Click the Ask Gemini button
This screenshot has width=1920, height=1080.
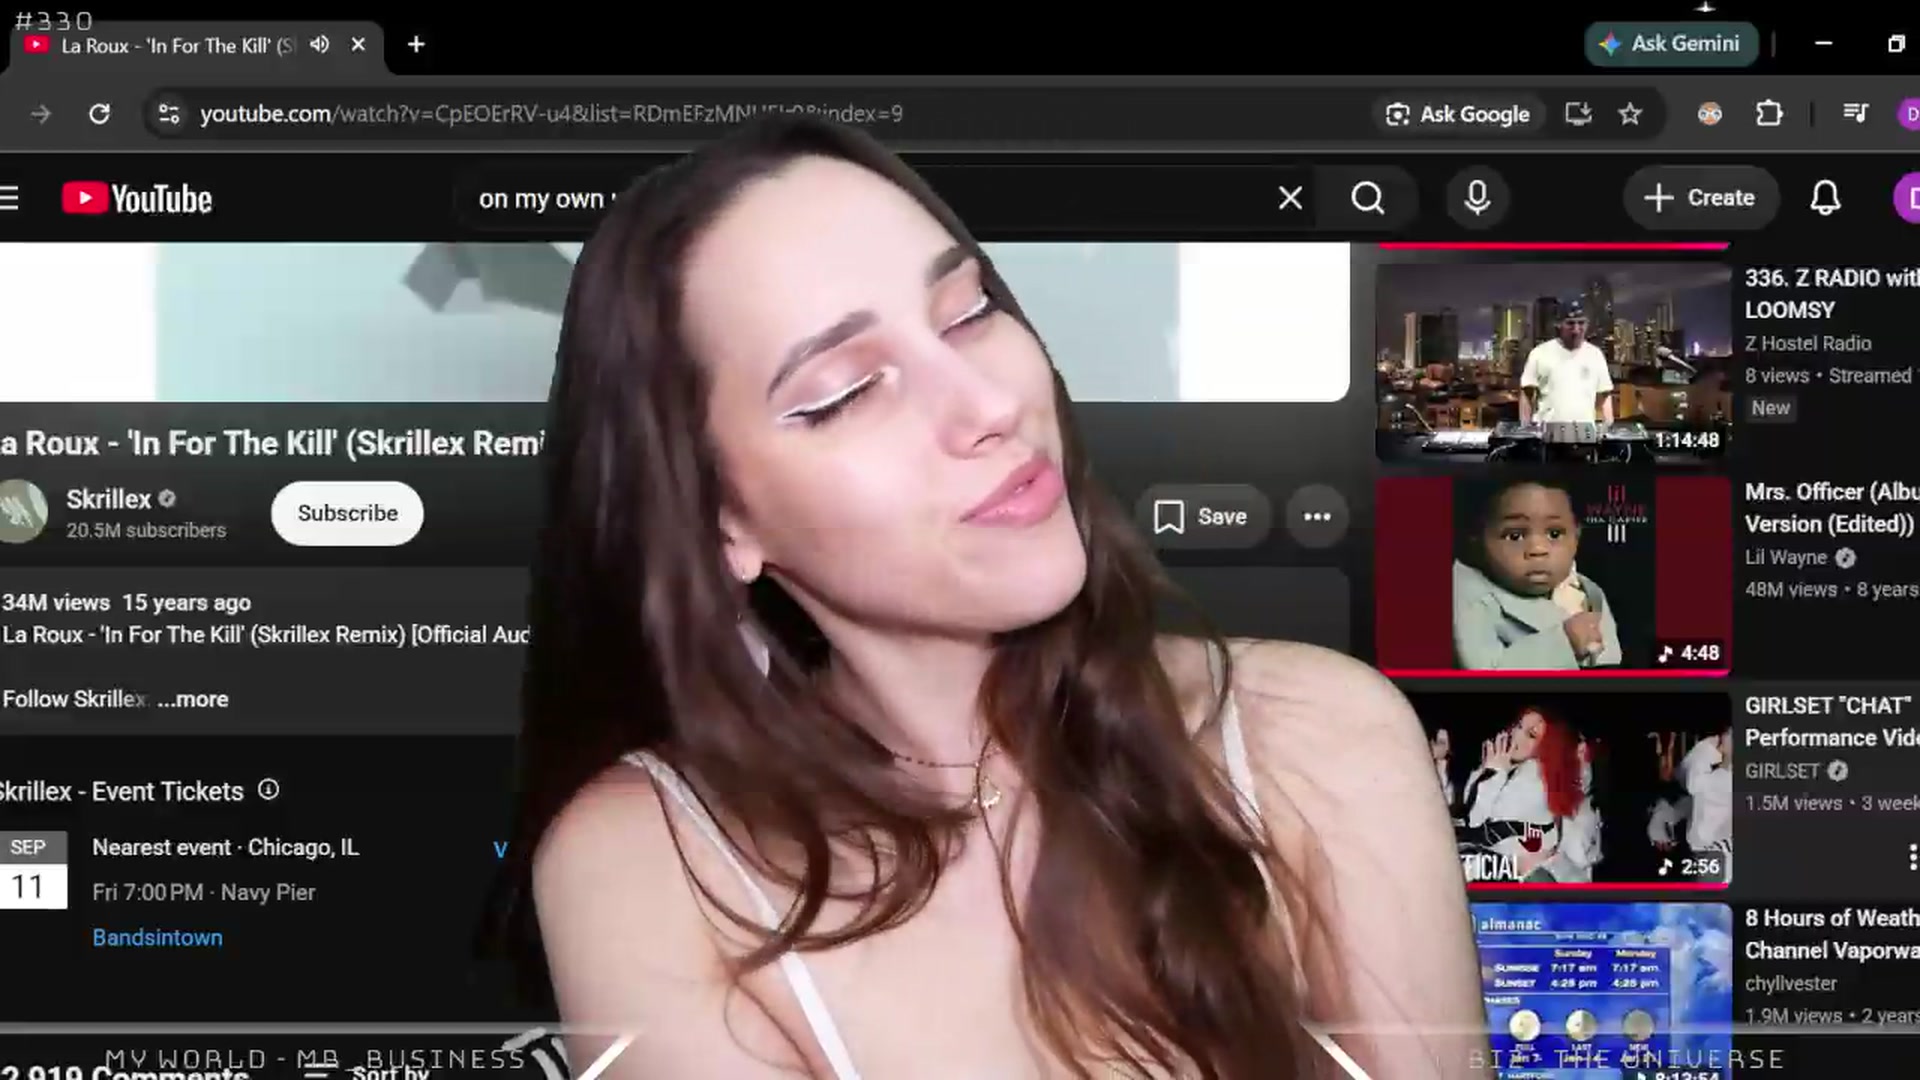[x=1671, y=44]
